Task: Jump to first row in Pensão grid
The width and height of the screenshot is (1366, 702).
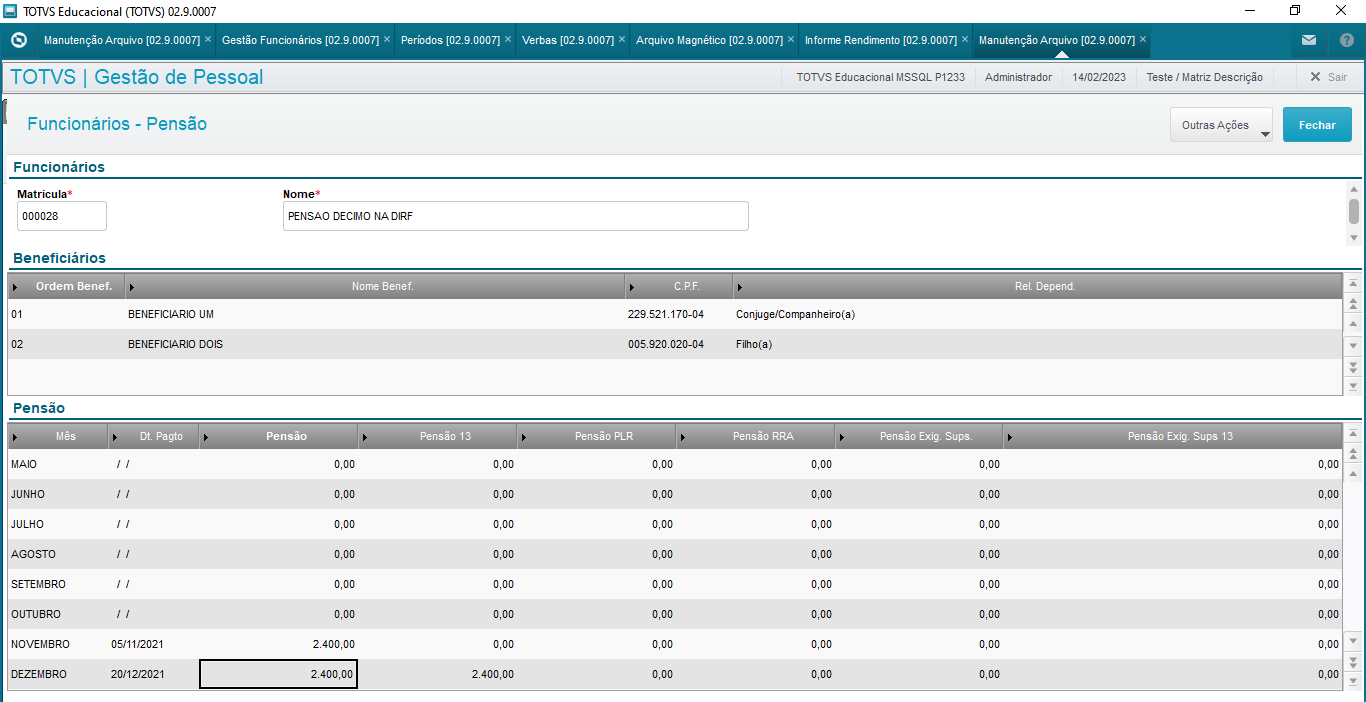Action: click(x=1353, y=434)
